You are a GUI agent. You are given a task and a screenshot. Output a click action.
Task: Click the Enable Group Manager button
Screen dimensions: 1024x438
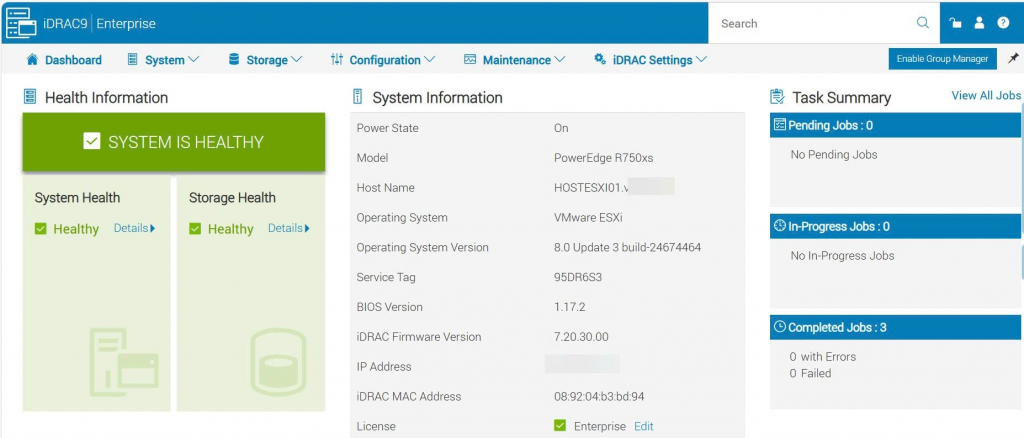click(x=942, y=59)
